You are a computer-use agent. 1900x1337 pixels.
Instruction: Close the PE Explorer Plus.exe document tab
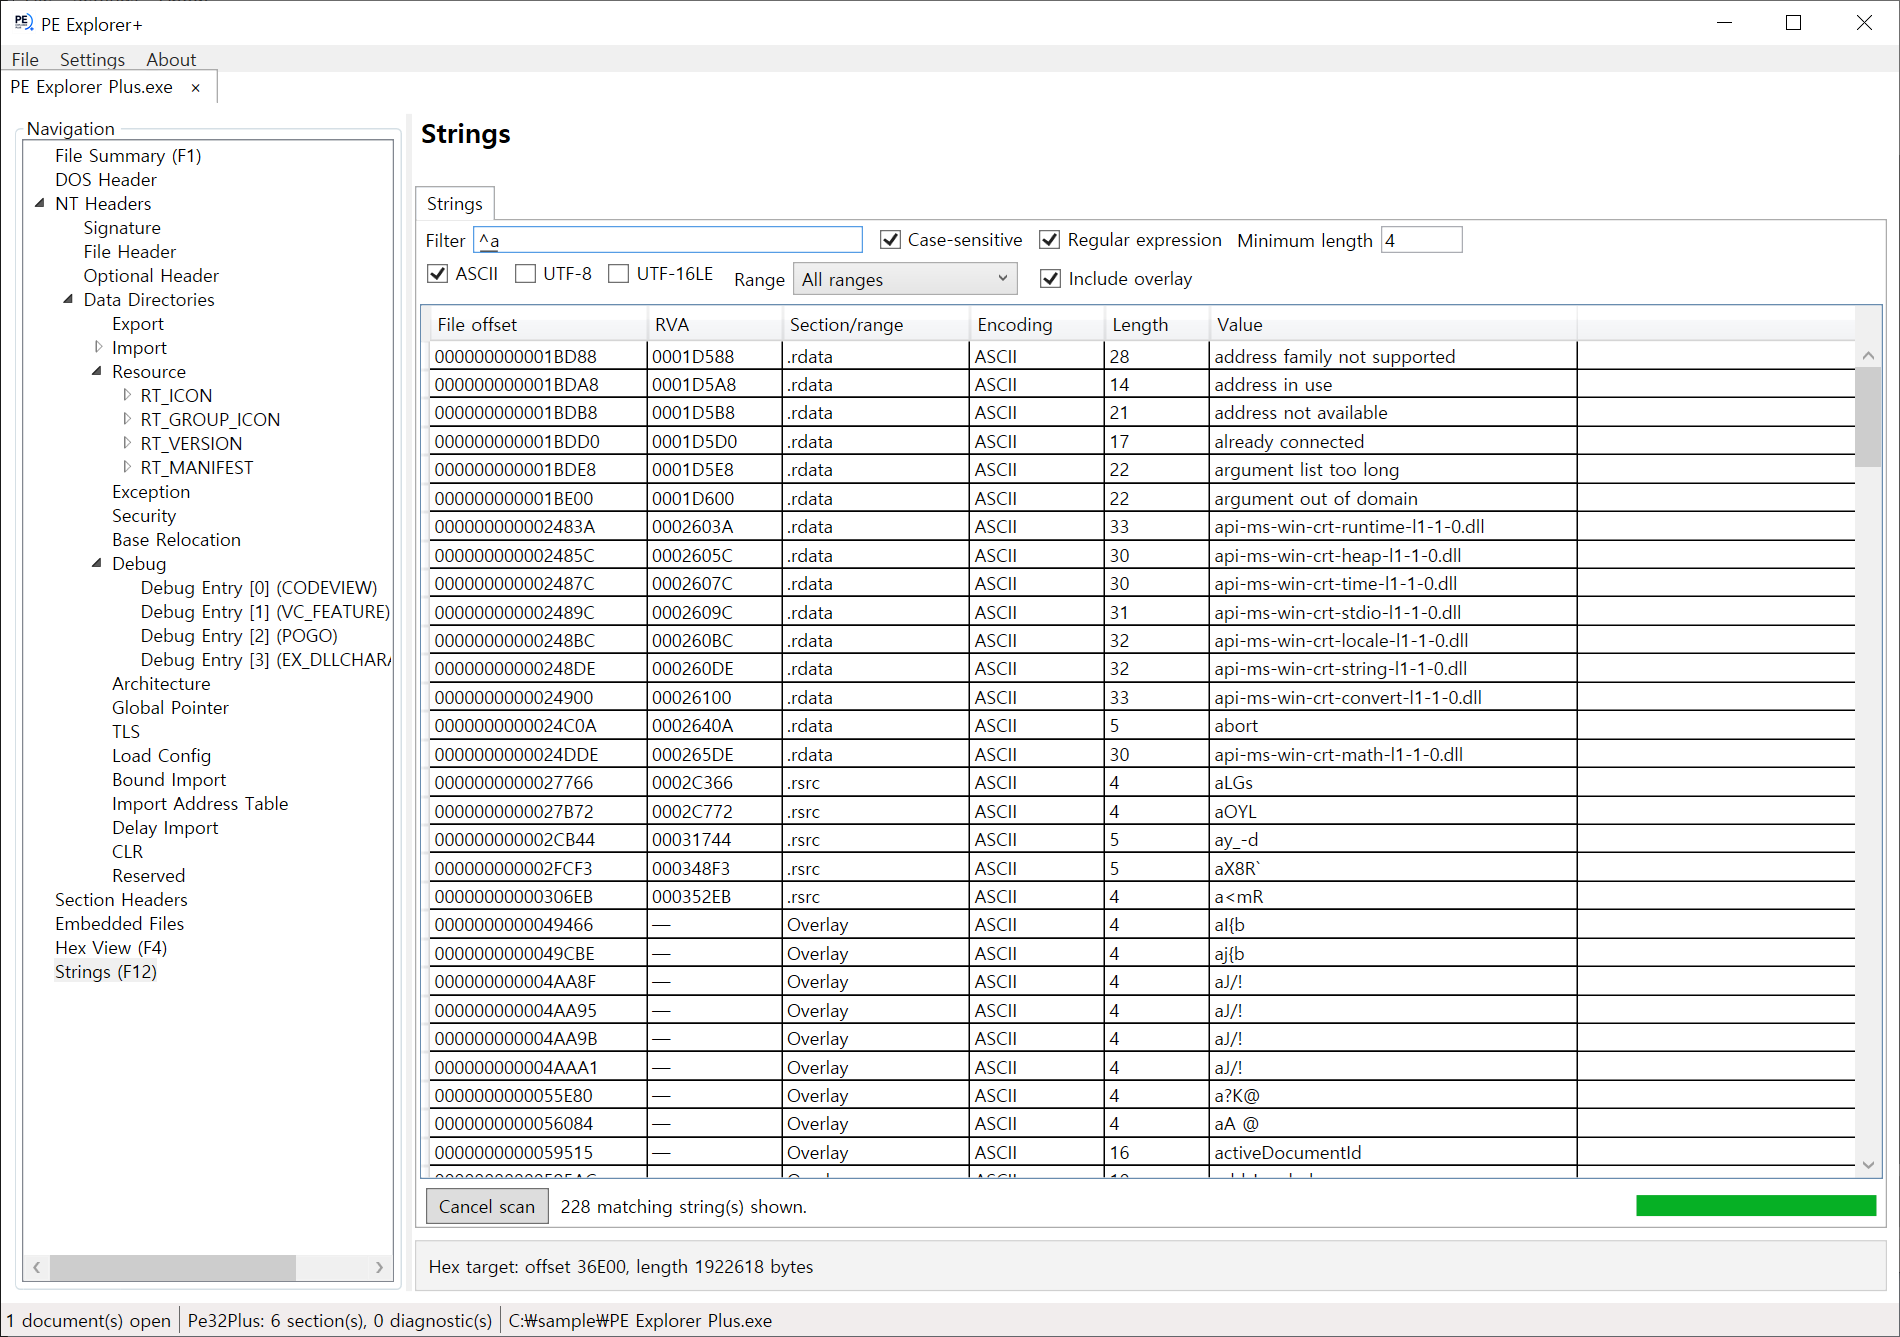[x=196, y=88]
